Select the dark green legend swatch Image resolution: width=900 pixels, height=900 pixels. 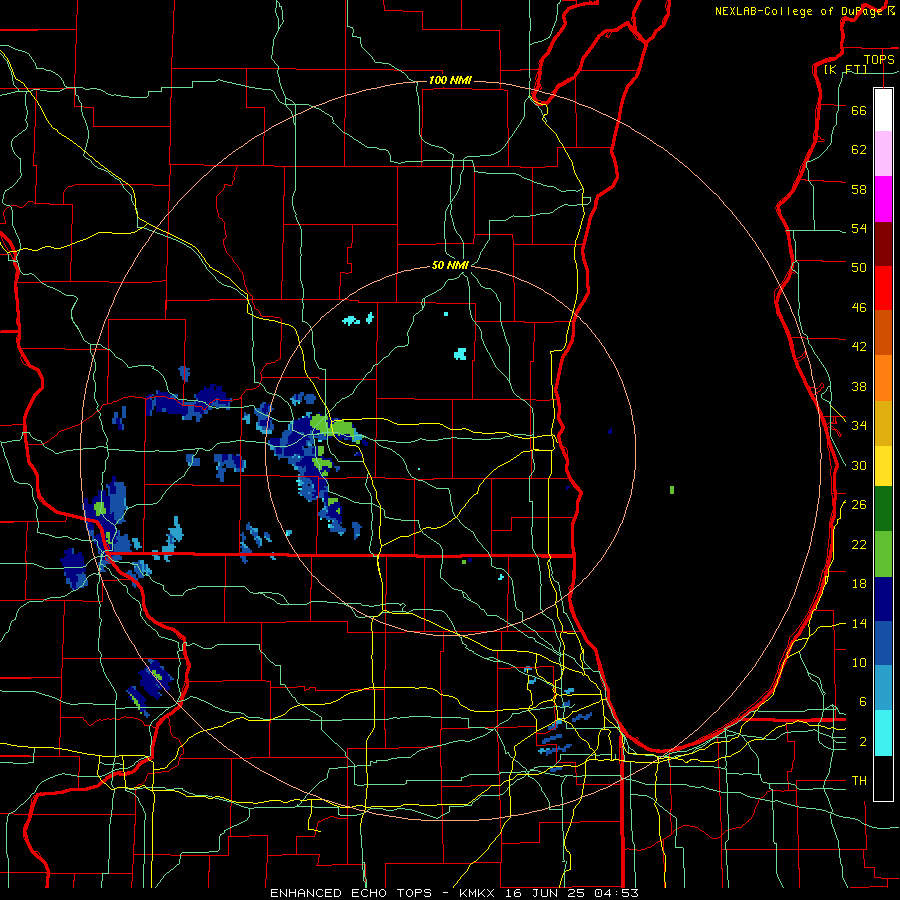pyautogui.click(x=883, y=509)
